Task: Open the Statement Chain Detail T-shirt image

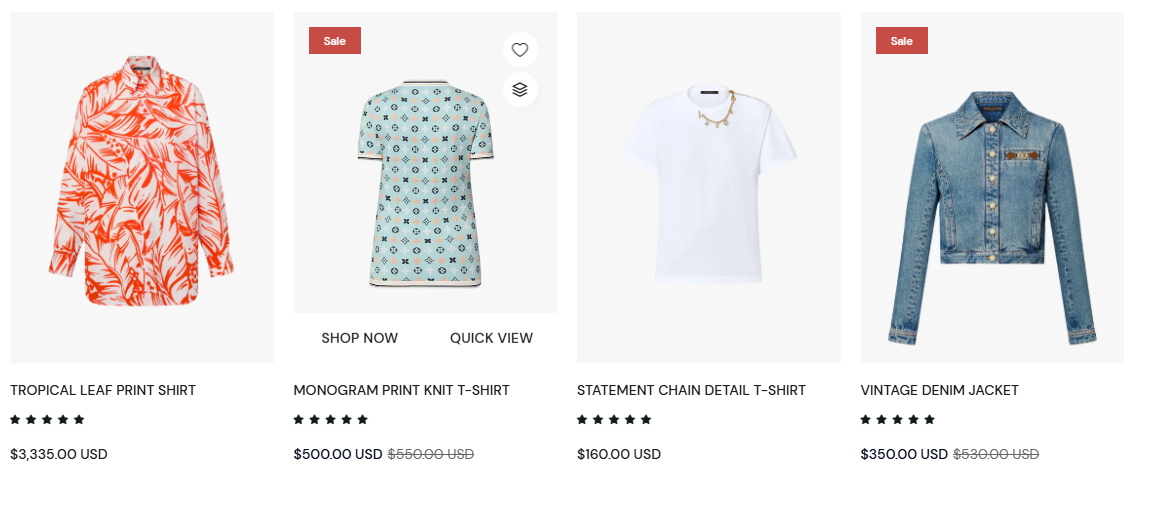Action: coord(709,187)
